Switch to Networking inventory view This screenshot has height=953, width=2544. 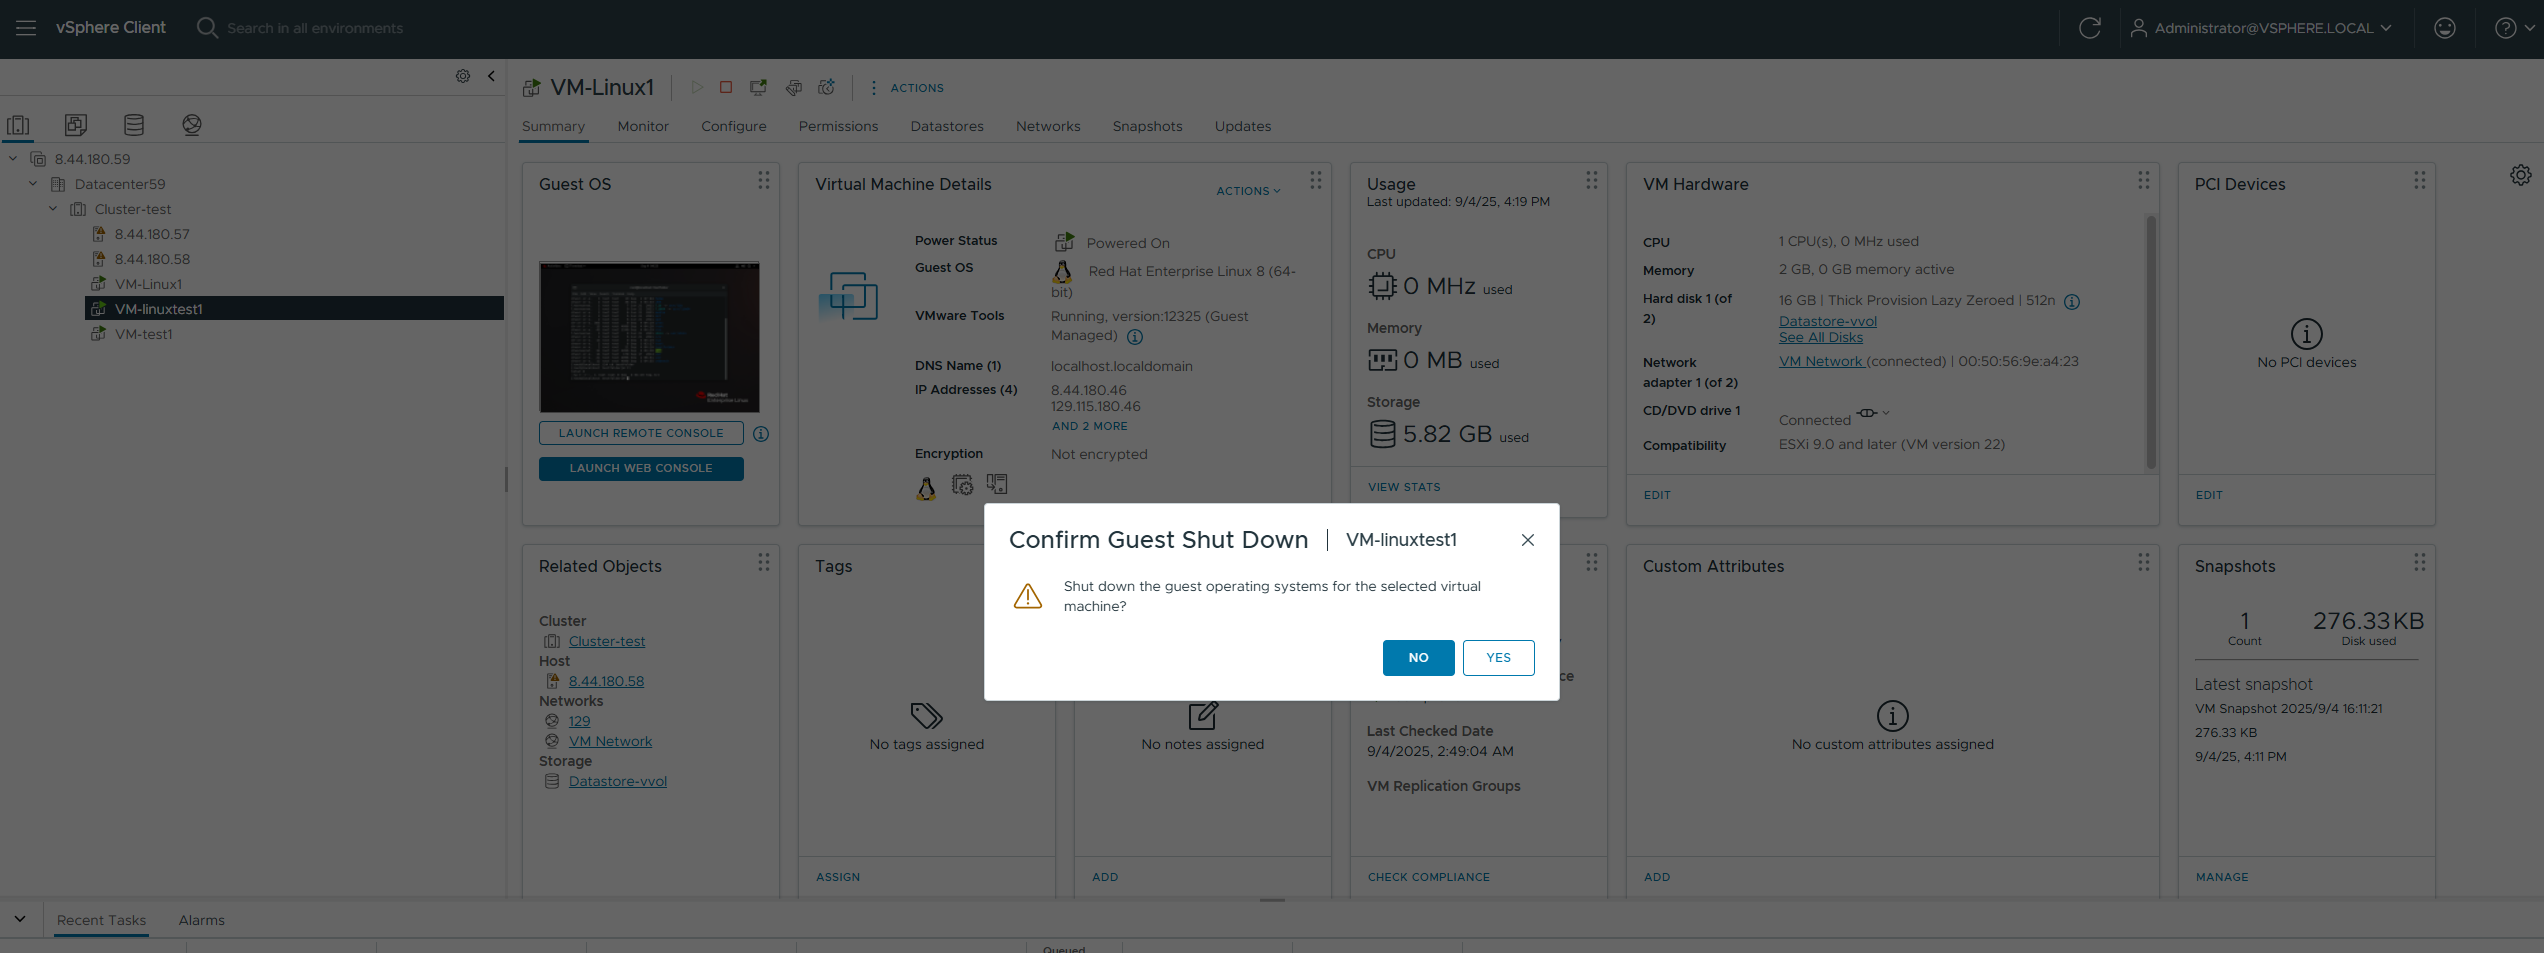point(192,125)
